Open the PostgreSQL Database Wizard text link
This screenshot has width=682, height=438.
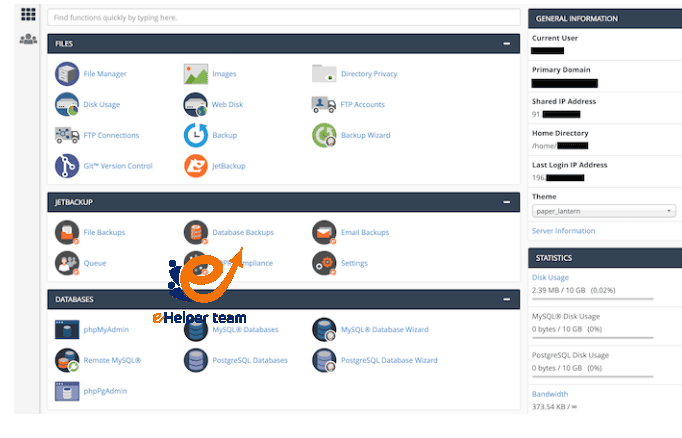[389, 360]
